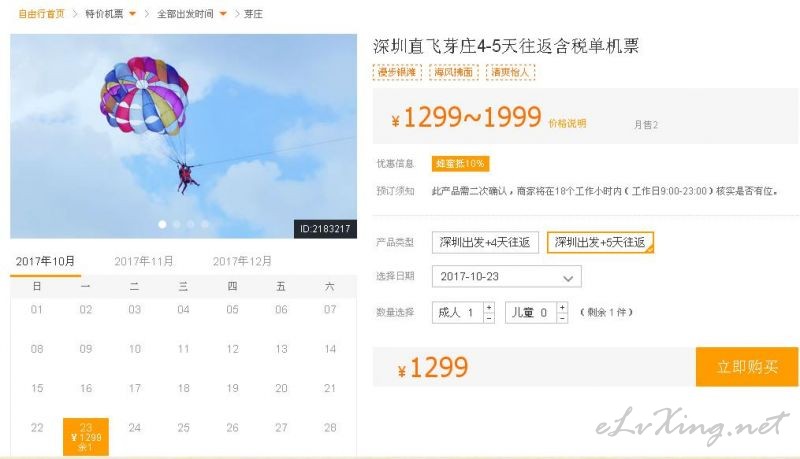
Task: Go to 自由行首页 breadcrumb link
Action: (41, 14)
